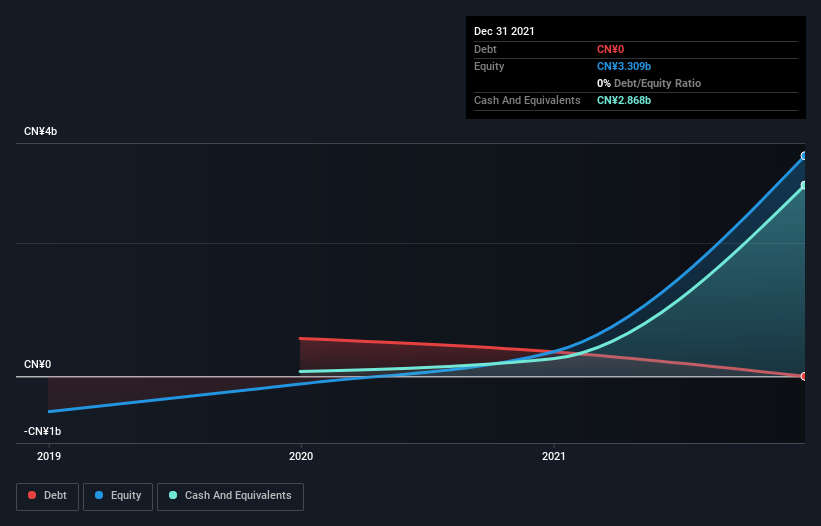Click the CN¥2.868b cash value
The height and width of the screenshot is (526, 821).
(624, 100)
